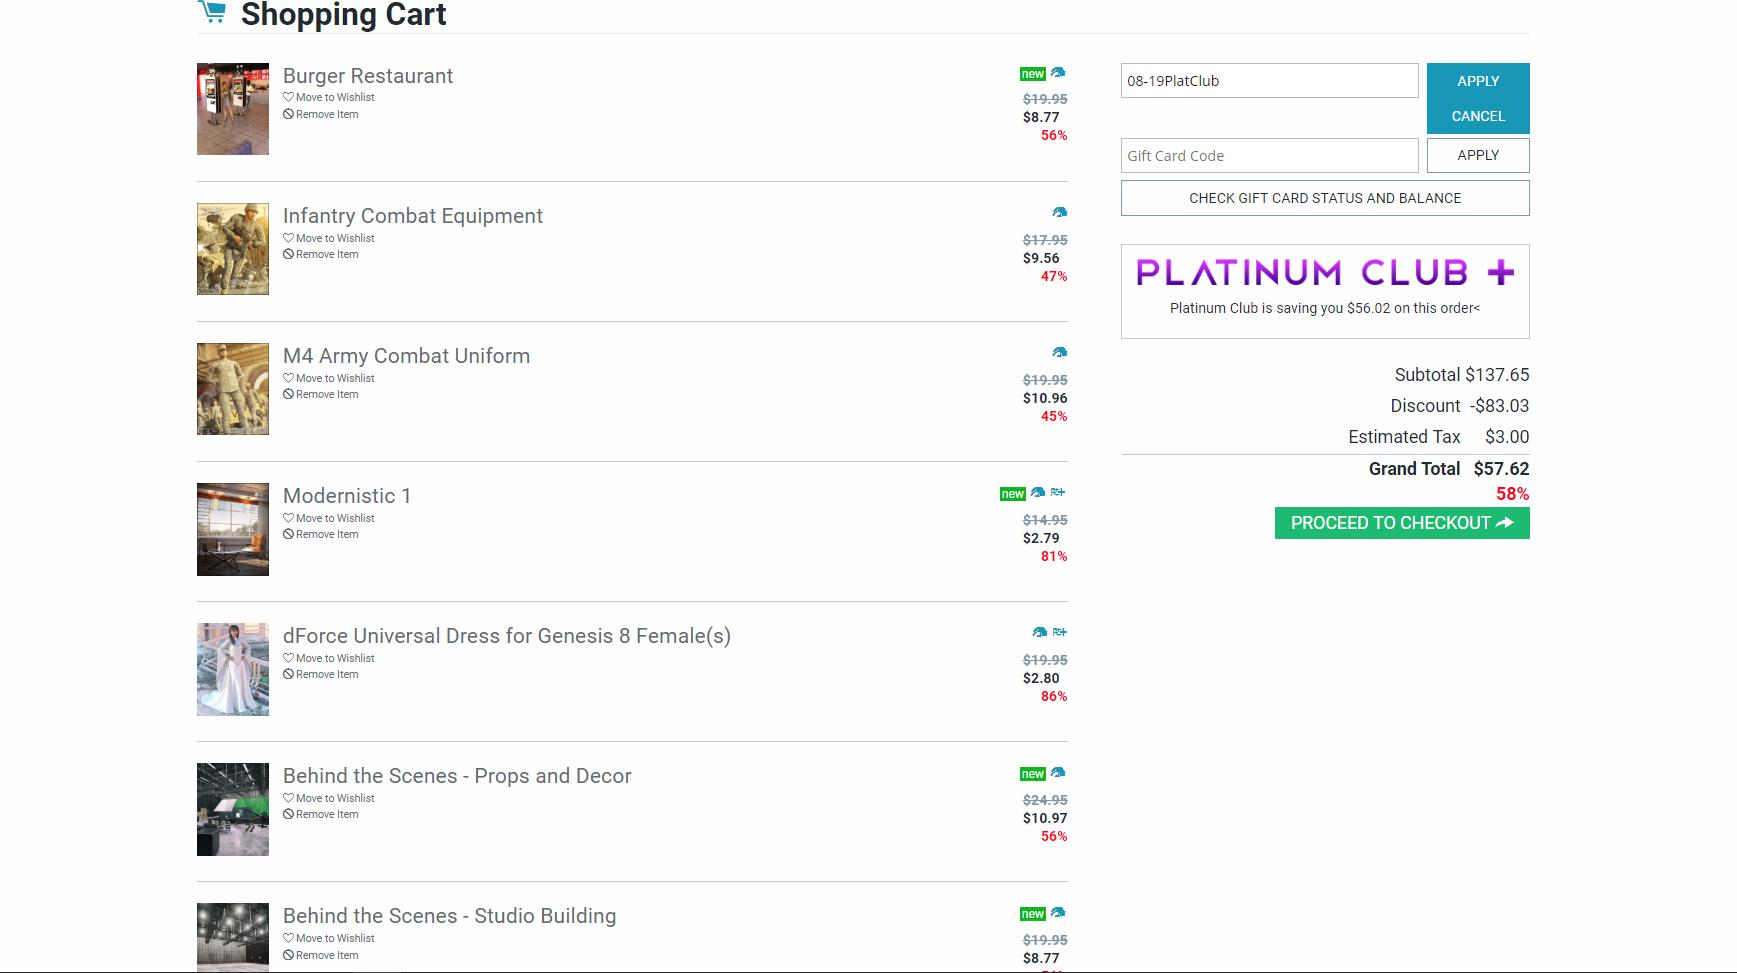This screenshot has height=973, width=1737.
Task: Click the blue software icon on M4 Army row
Action: click(x=1060, y=352)
